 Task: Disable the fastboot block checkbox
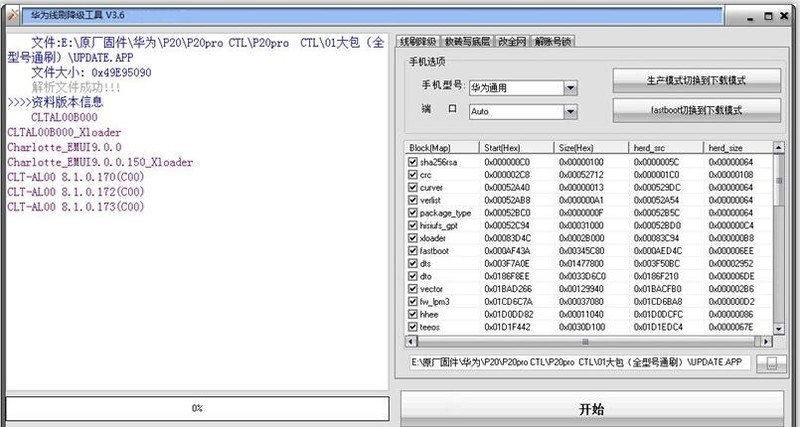point(413,250)
